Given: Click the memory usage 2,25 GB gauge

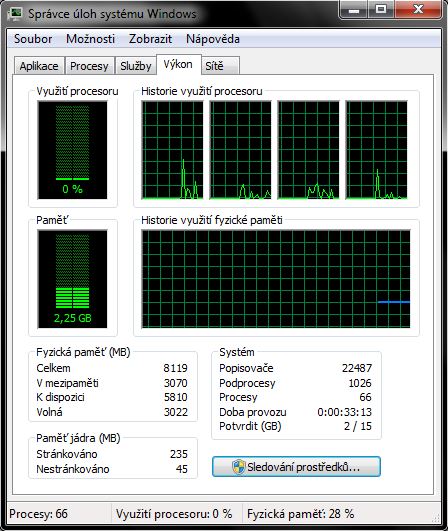Looking at the screenshot, I should pyautogui.click(x=72, y=279).
